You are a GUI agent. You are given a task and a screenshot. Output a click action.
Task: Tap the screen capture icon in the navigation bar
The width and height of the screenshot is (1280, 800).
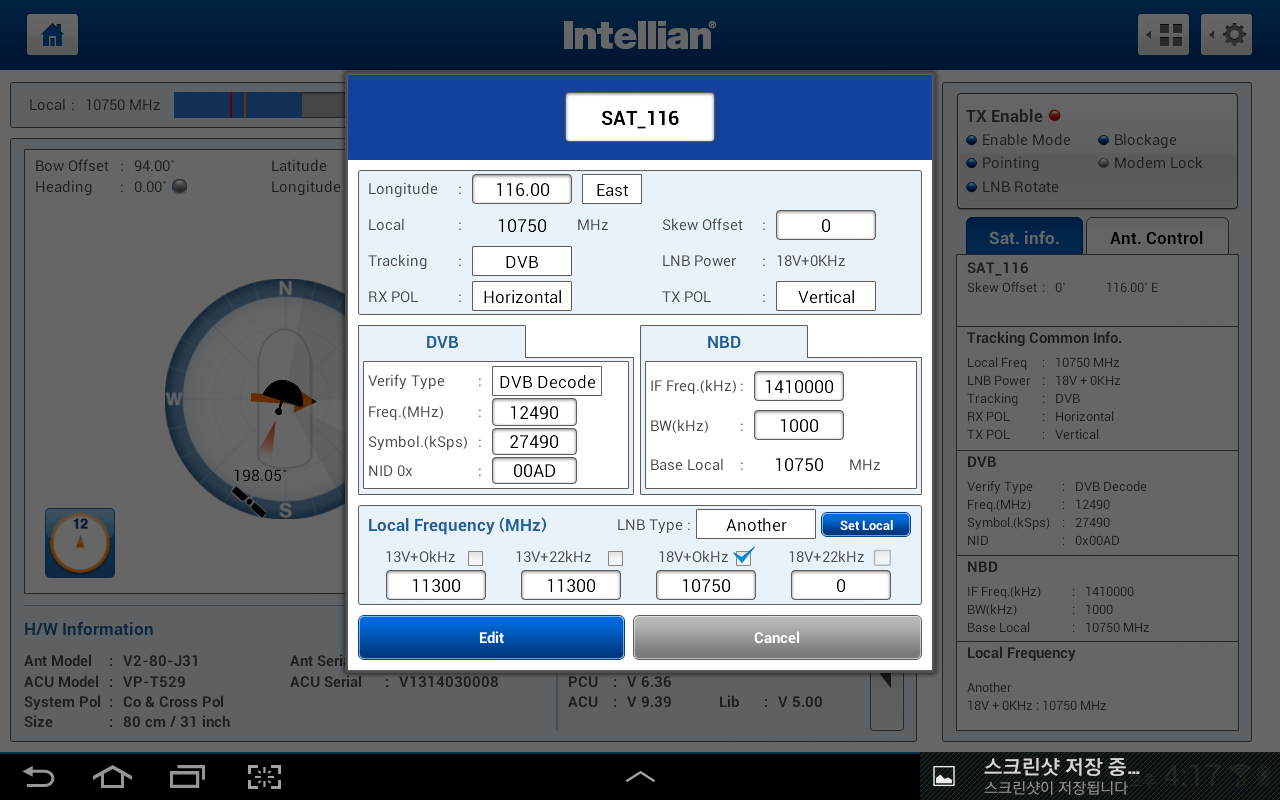[264, 776]
